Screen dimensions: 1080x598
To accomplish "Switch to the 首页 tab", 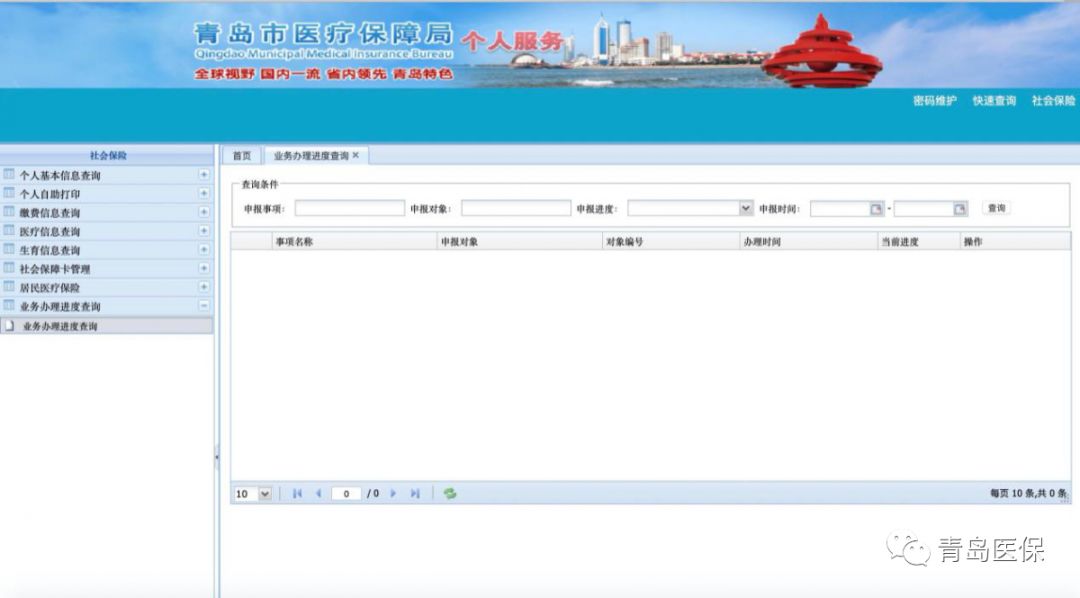I will [241, 156].
